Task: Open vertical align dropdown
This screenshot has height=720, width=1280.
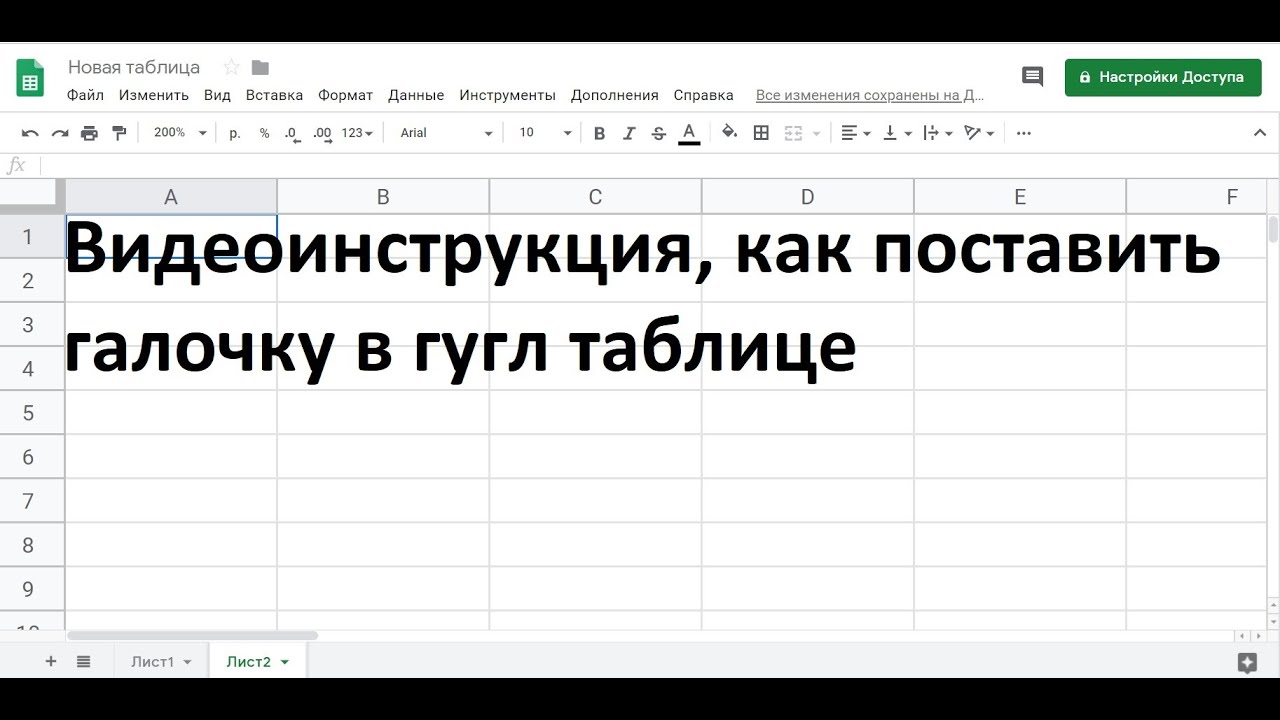Action: click(897, 133)
